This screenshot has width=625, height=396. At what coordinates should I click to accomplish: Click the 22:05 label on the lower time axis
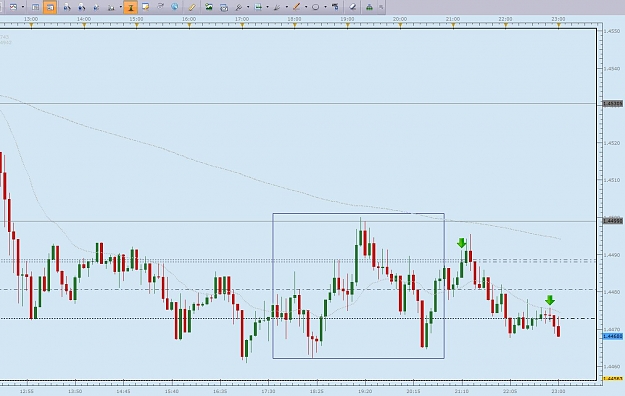click(x=510, y=391)
